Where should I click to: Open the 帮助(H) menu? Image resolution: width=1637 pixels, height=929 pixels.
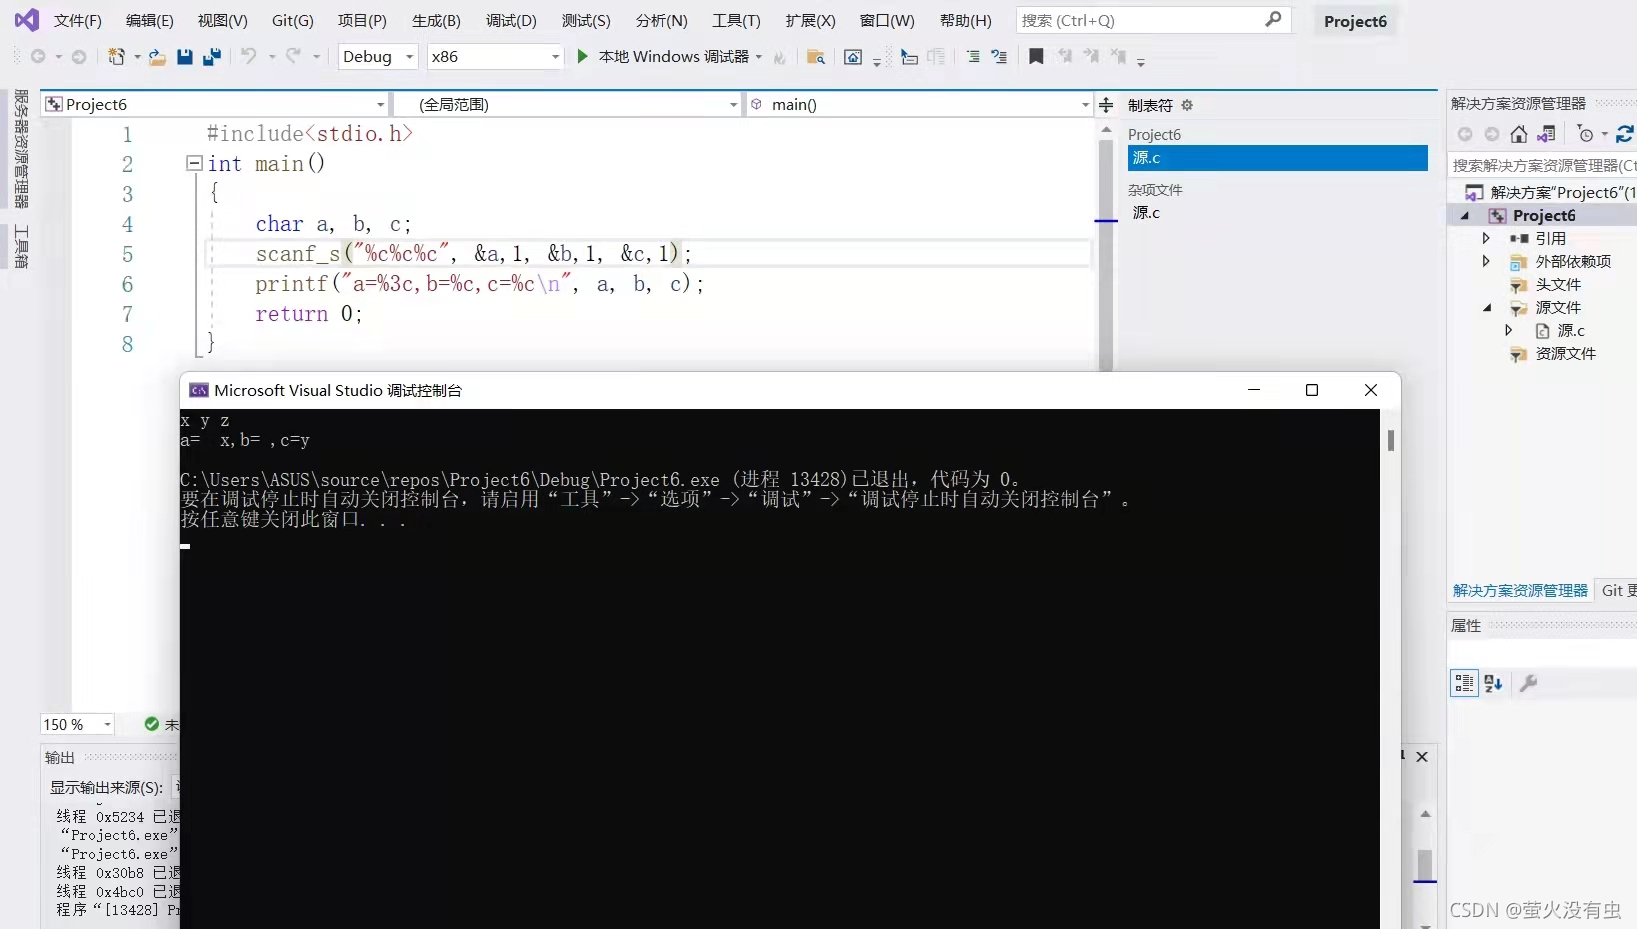tap(965, 20)
